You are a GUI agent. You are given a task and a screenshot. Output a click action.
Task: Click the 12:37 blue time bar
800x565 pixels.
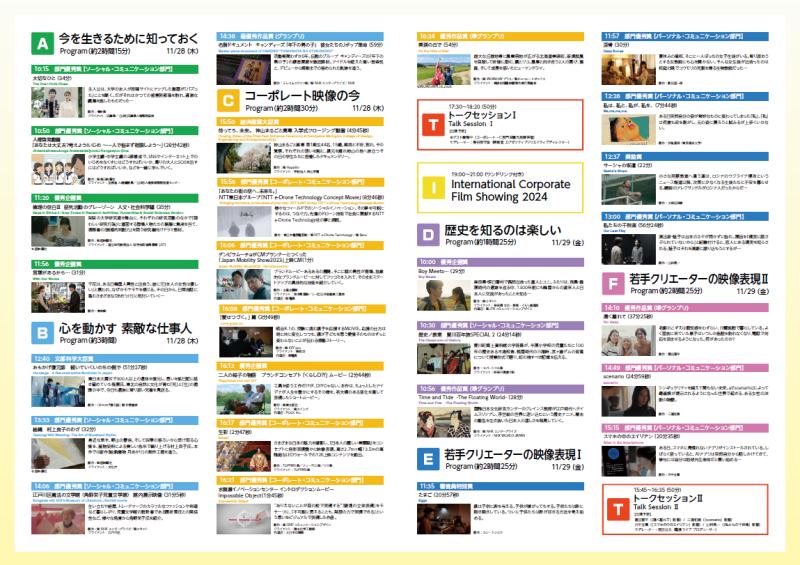685,156
